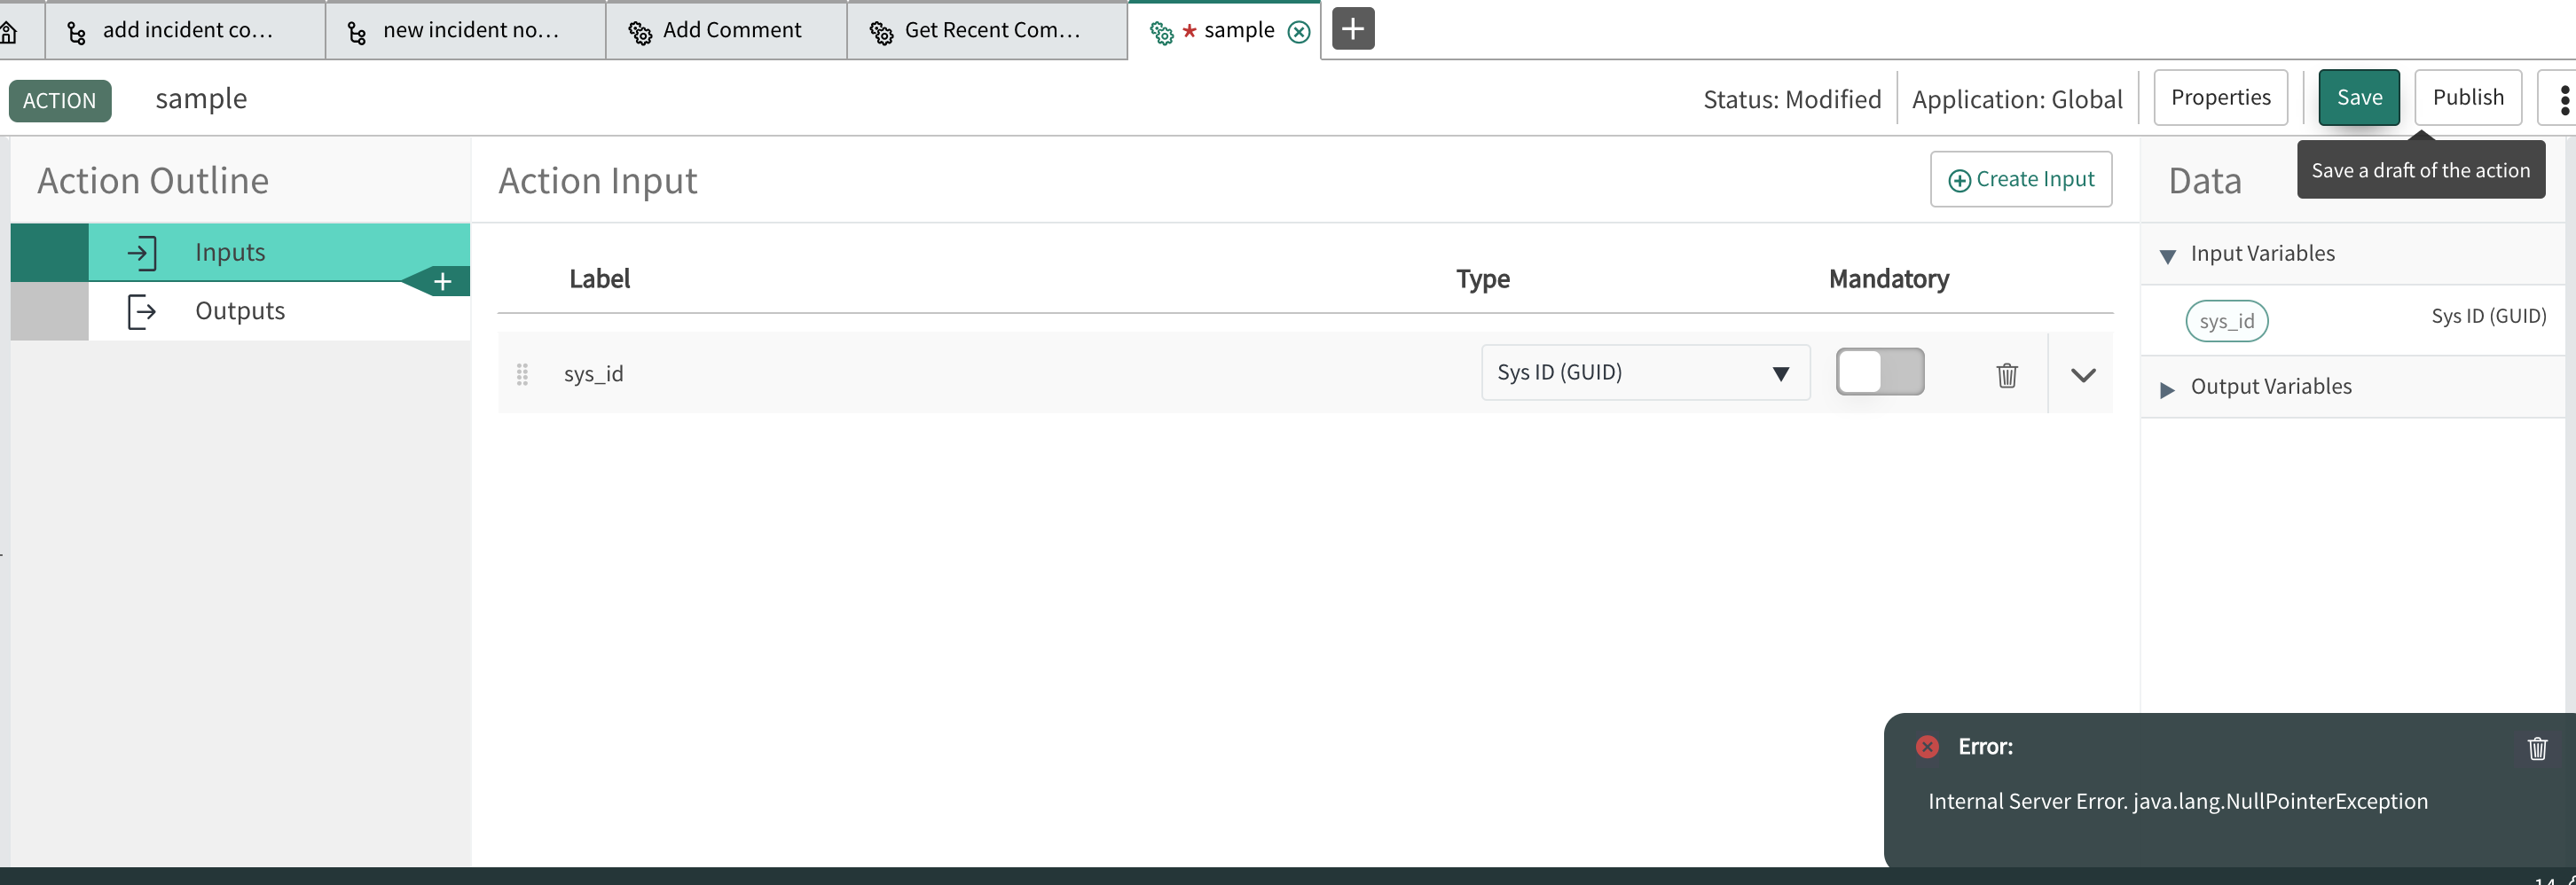Delete the sys_id input

[2006, 375]
